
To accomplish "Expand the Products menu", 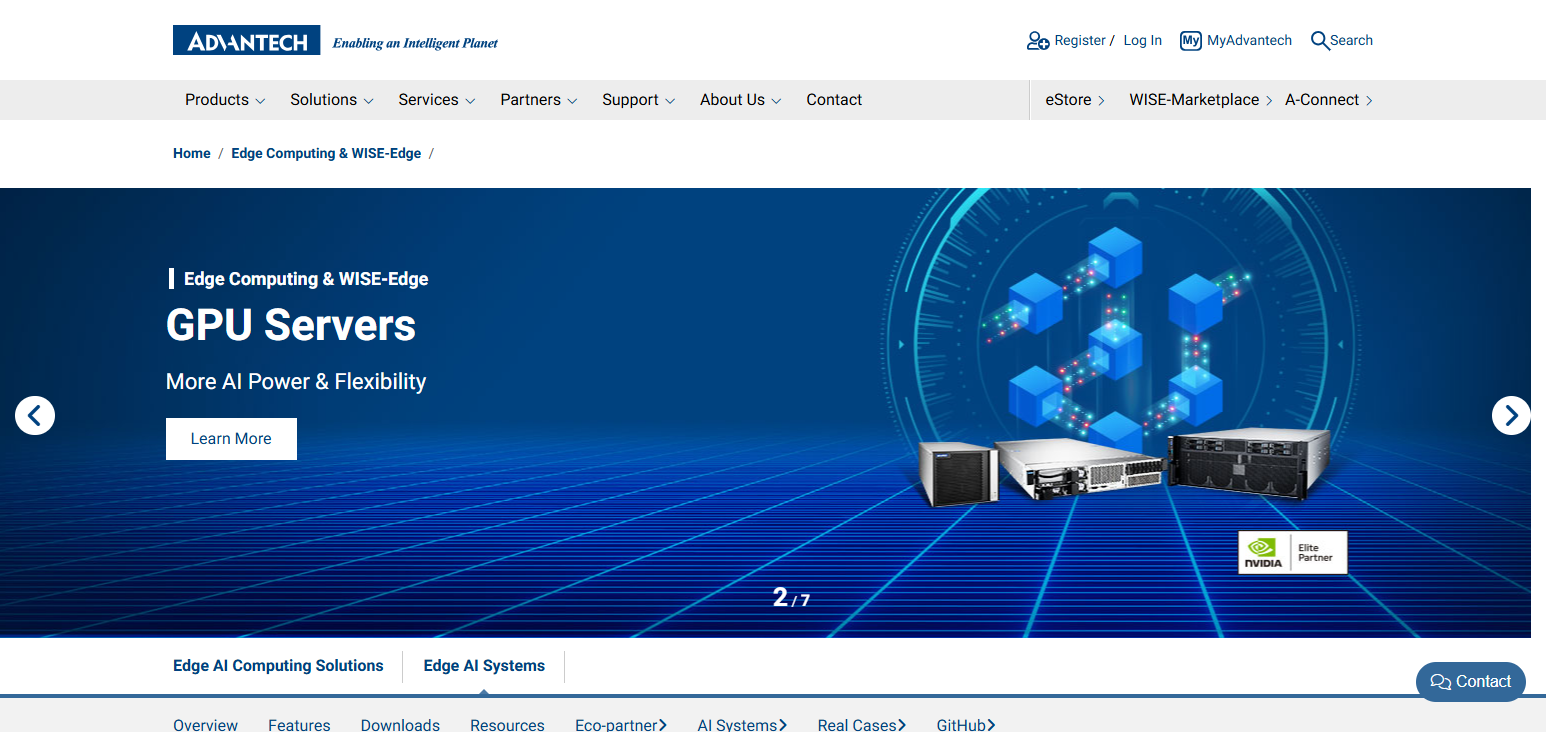I will tap(225, 100).
